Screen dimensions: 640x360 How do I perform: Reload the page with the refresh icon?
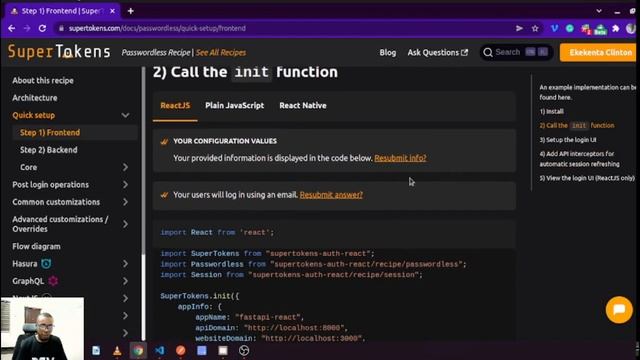click(x=42, y=28)
